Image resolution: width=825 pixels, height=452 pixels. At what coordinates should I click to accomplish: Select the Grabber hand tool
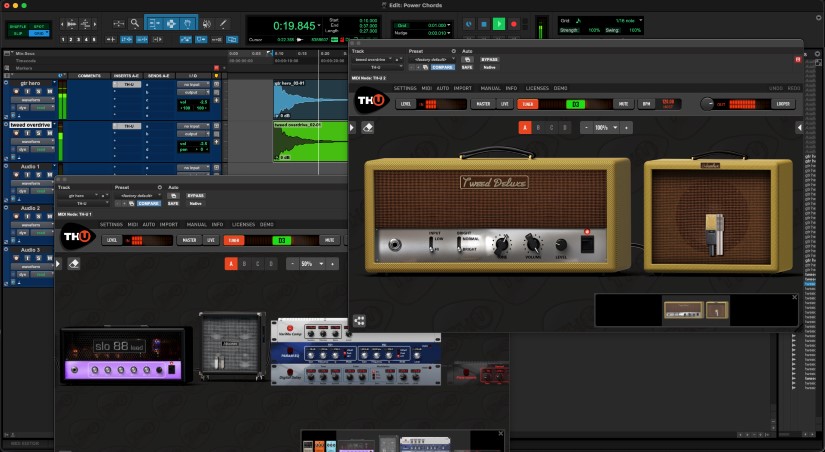pyautogui.click(x=188, y=24)
